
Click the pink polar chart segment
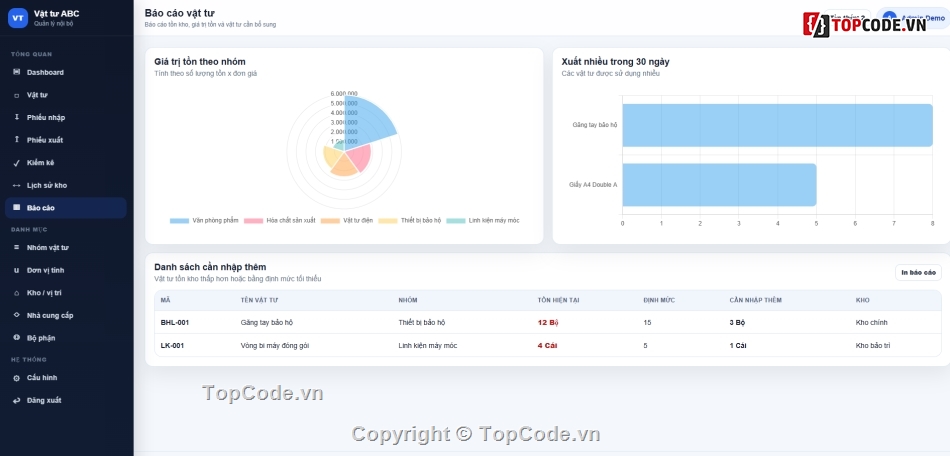coord(359,157)
